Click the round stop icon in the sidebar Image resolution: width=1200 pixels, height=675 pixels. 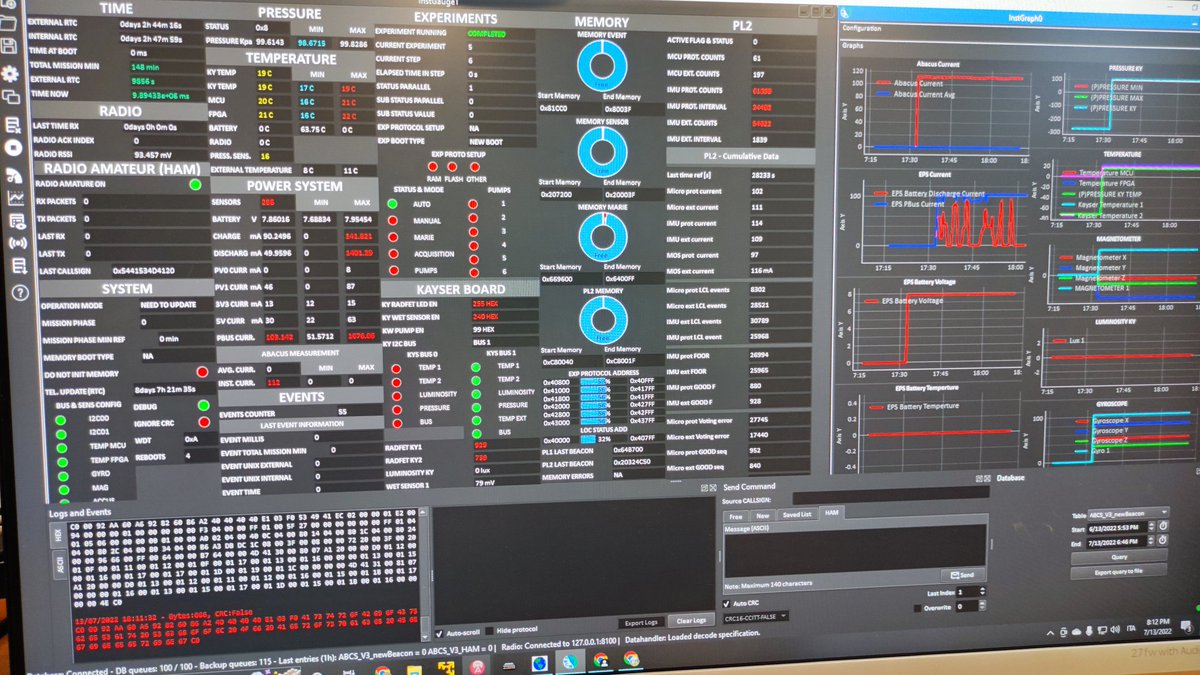click(13, 147)
